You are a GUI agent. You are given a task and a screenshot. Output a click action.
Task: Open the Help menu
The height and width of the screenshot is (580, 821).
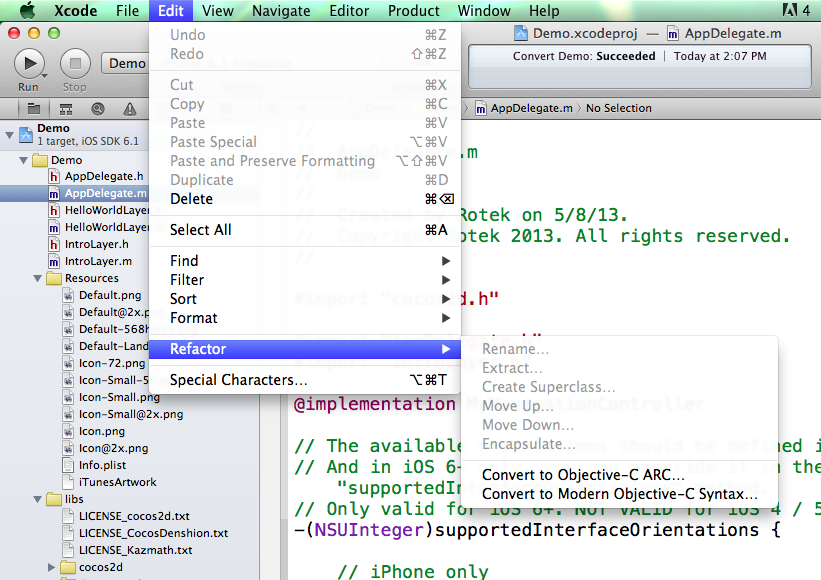click(x=544, y=10)
